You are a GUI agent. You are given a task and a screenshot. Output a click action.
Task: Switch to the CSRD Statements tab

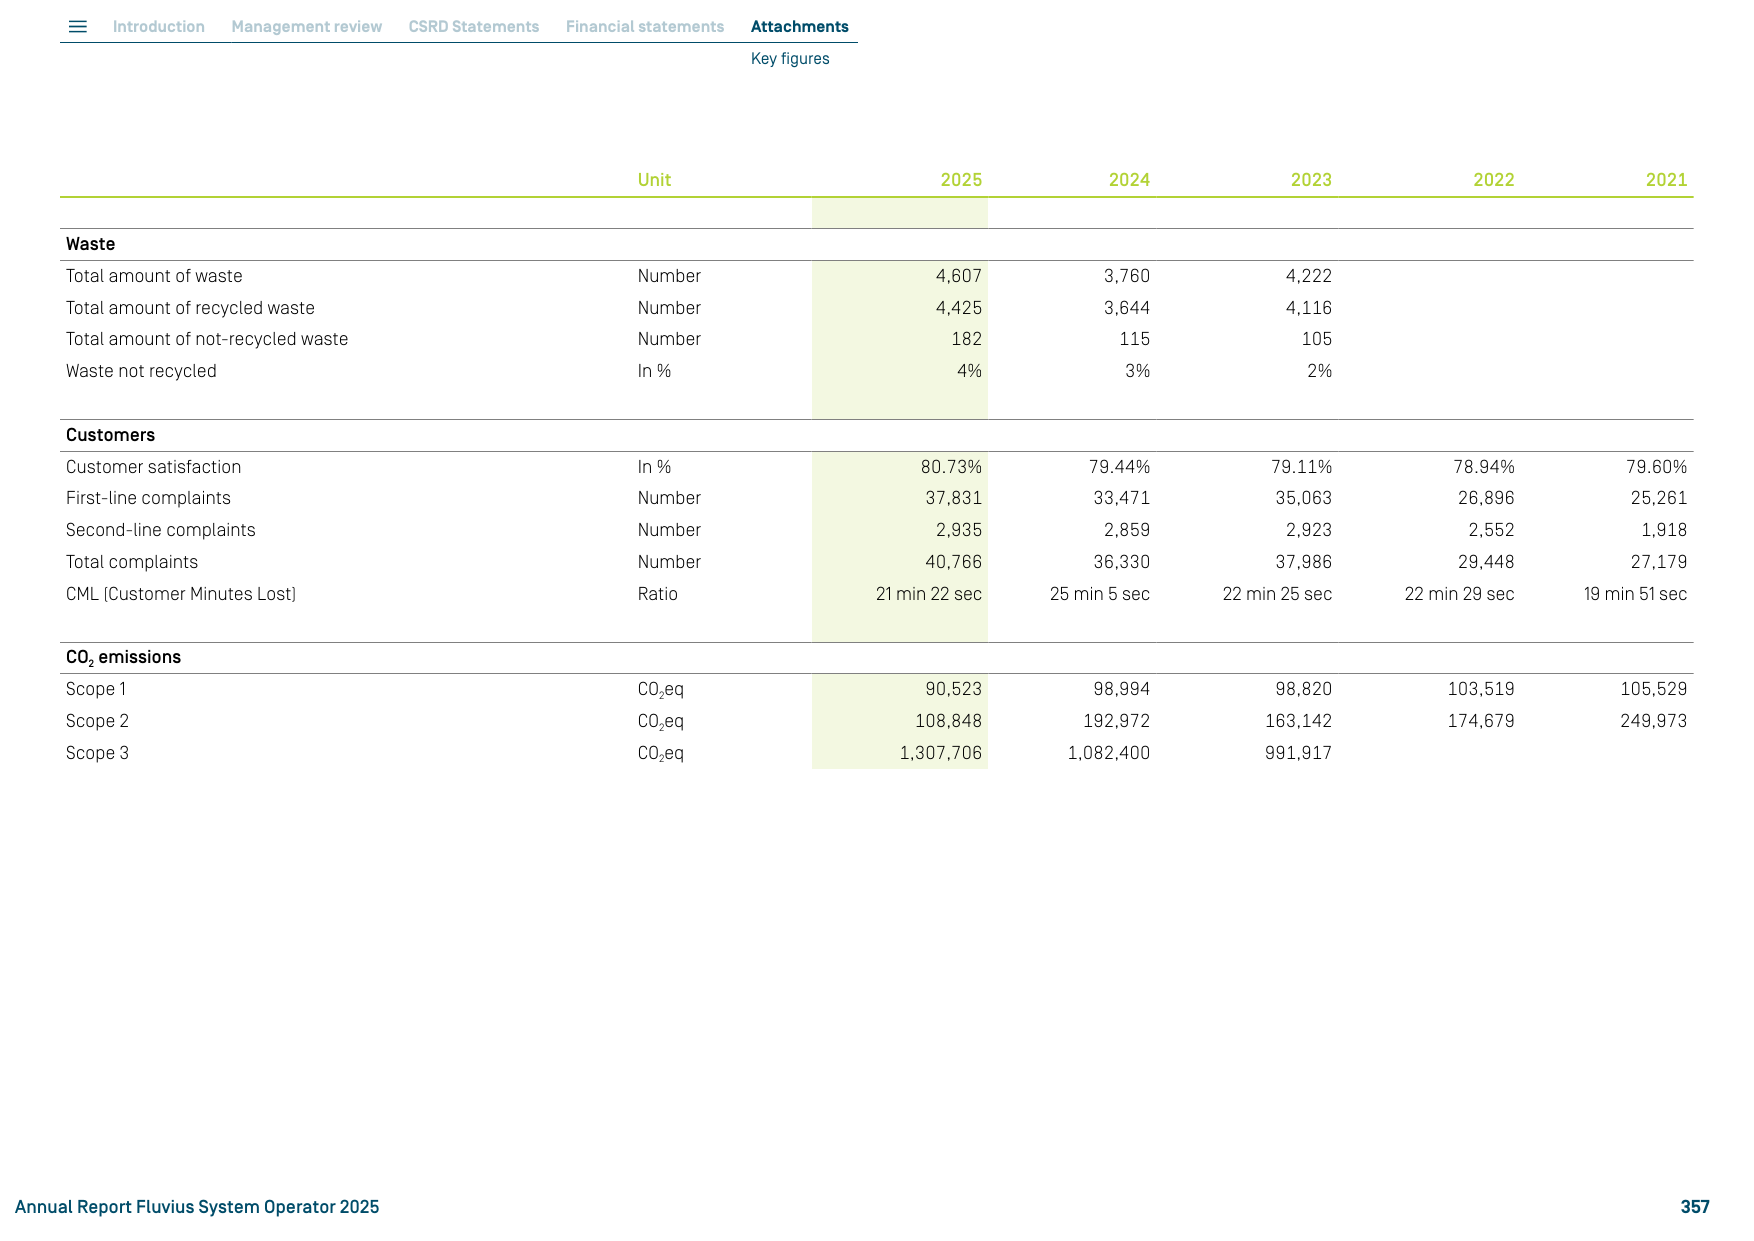[x=474, y=27]
